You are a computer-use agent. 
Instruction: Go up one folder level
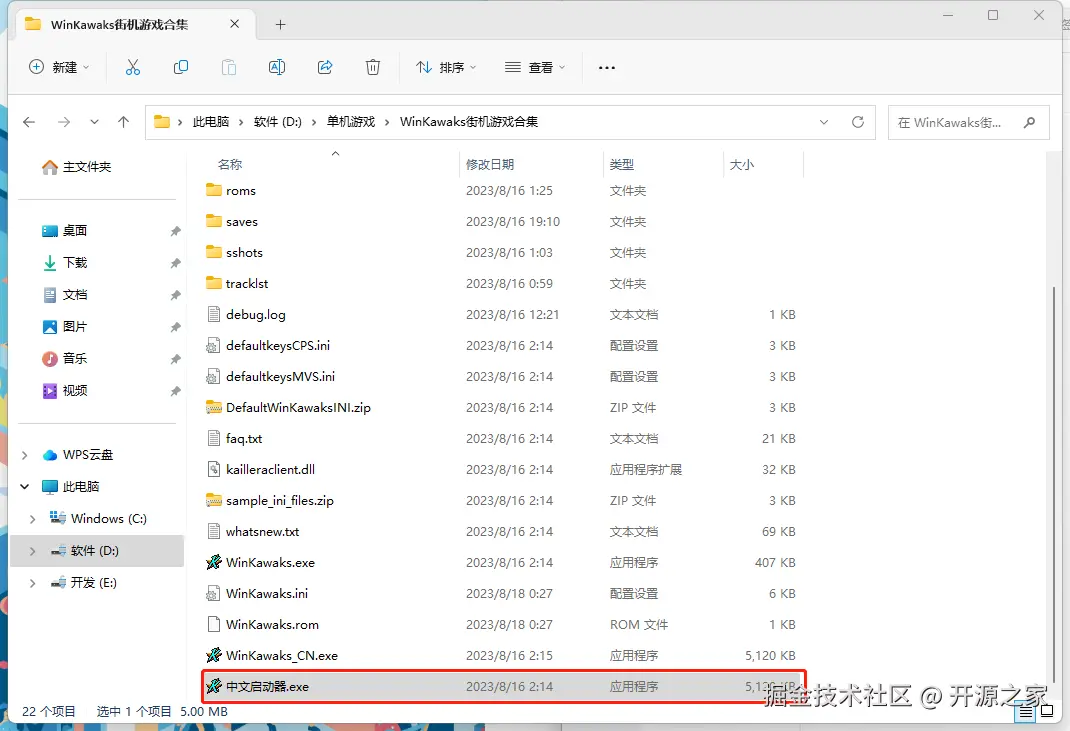coord(121,121)
